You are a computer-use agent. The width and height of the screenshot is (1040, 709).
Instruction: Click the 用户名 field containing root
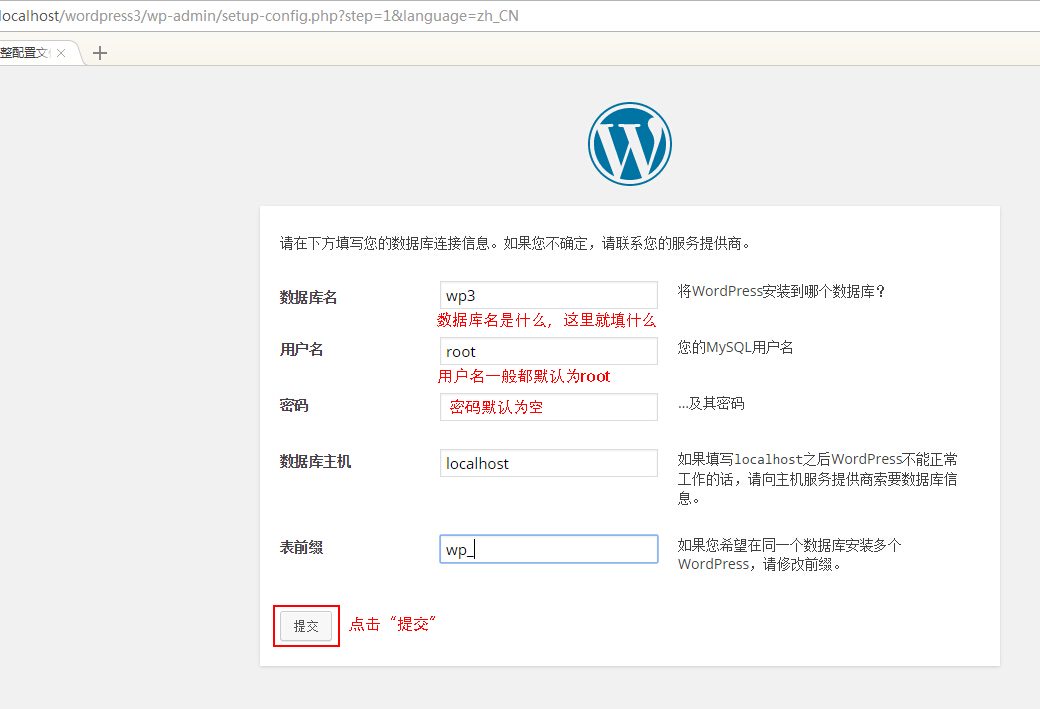coord(548,350)
